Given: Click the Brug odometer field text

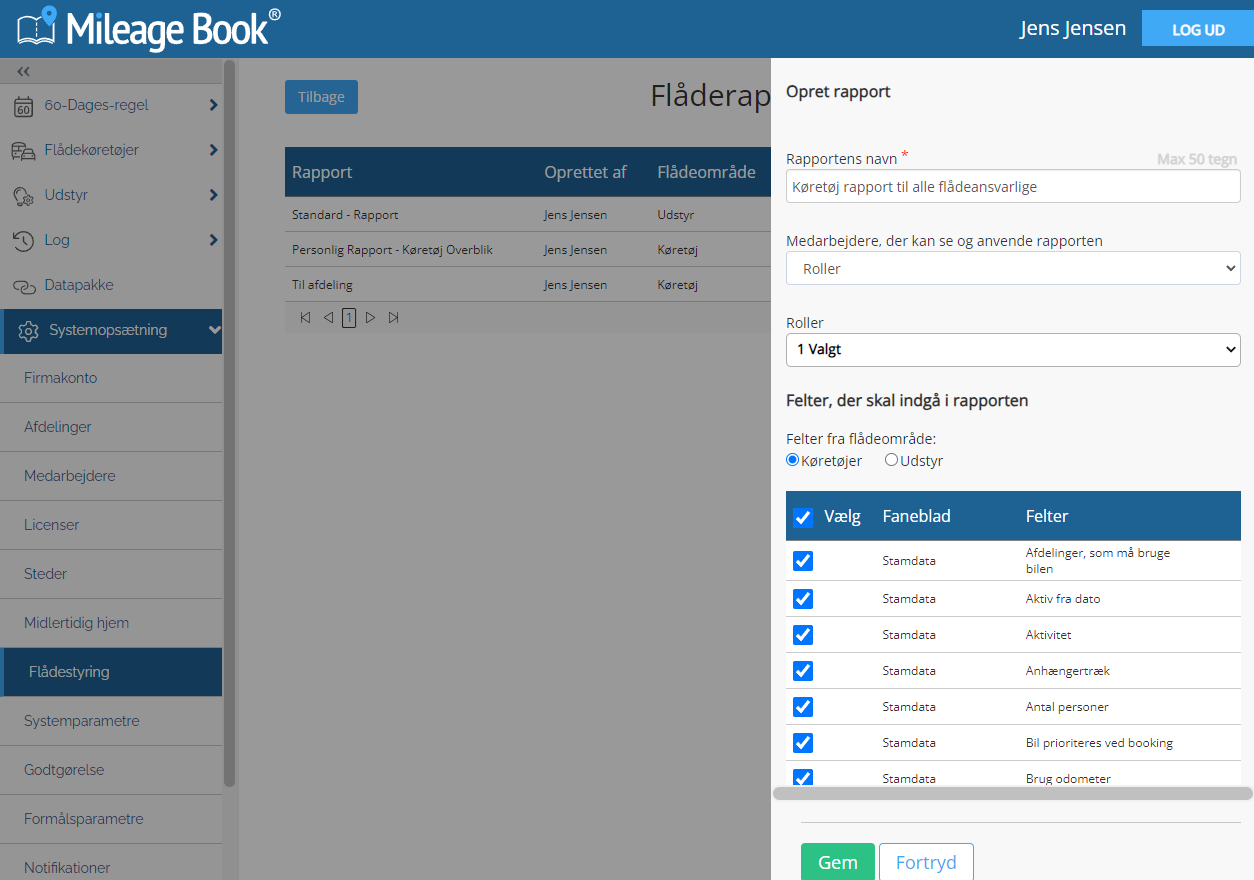Looking at the screenshot, I should coord(1068,778).
